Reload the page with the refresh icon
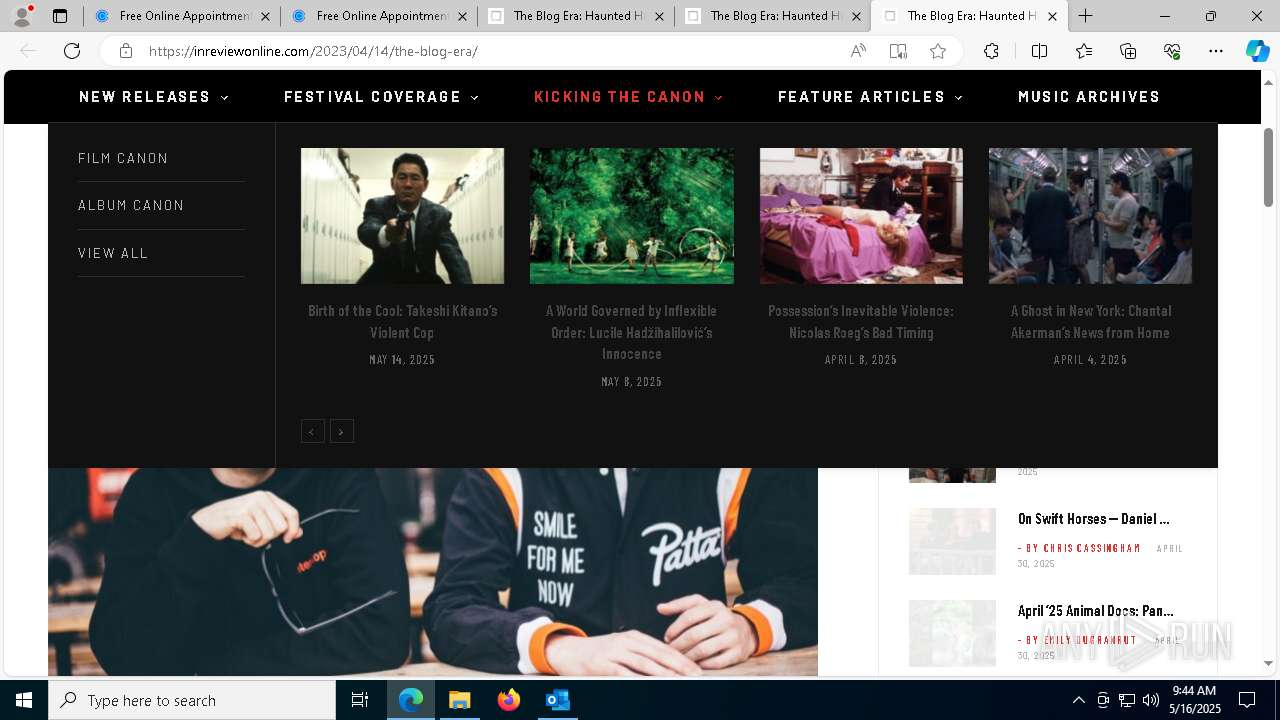 coord(72,51)
